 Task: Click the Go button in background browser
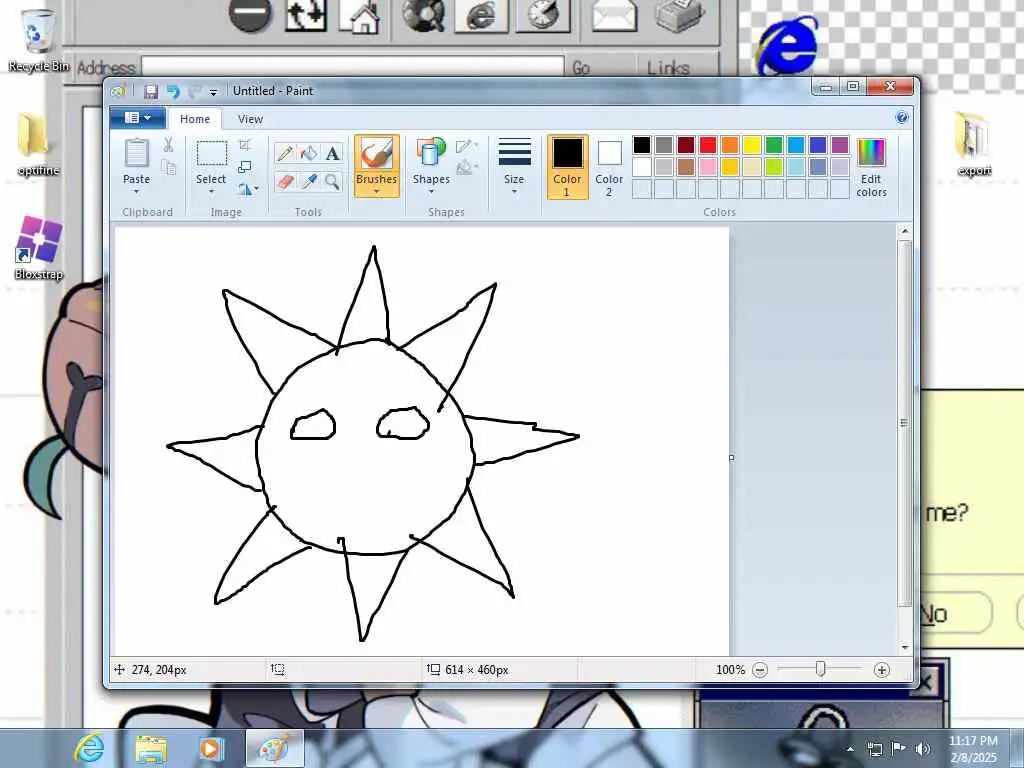click(581, 67)
